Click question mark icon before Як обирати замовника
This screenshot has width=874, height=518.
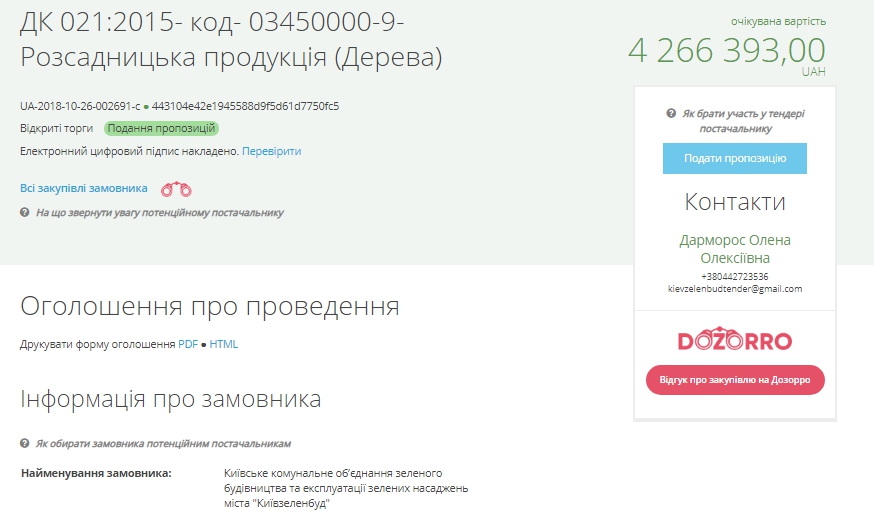click(24, 443)
